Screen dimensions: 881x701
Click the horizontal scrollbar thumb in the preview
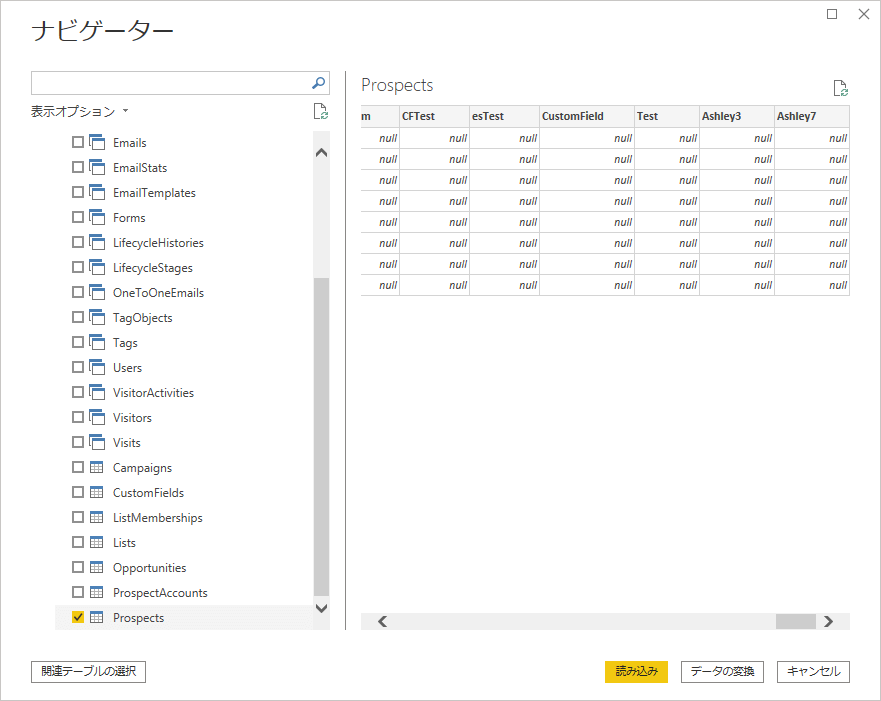[796, 621]
